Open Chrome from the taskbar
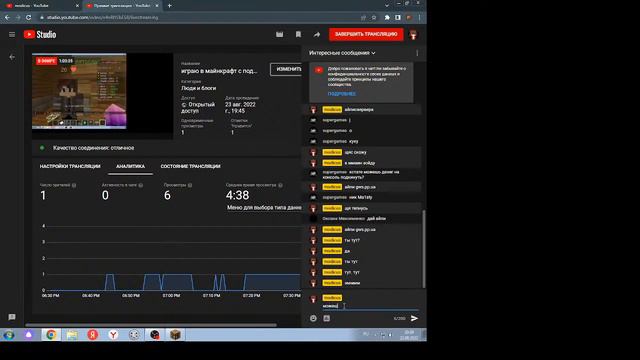The height and width of the screenshot is (360, 640). (51, 335)
